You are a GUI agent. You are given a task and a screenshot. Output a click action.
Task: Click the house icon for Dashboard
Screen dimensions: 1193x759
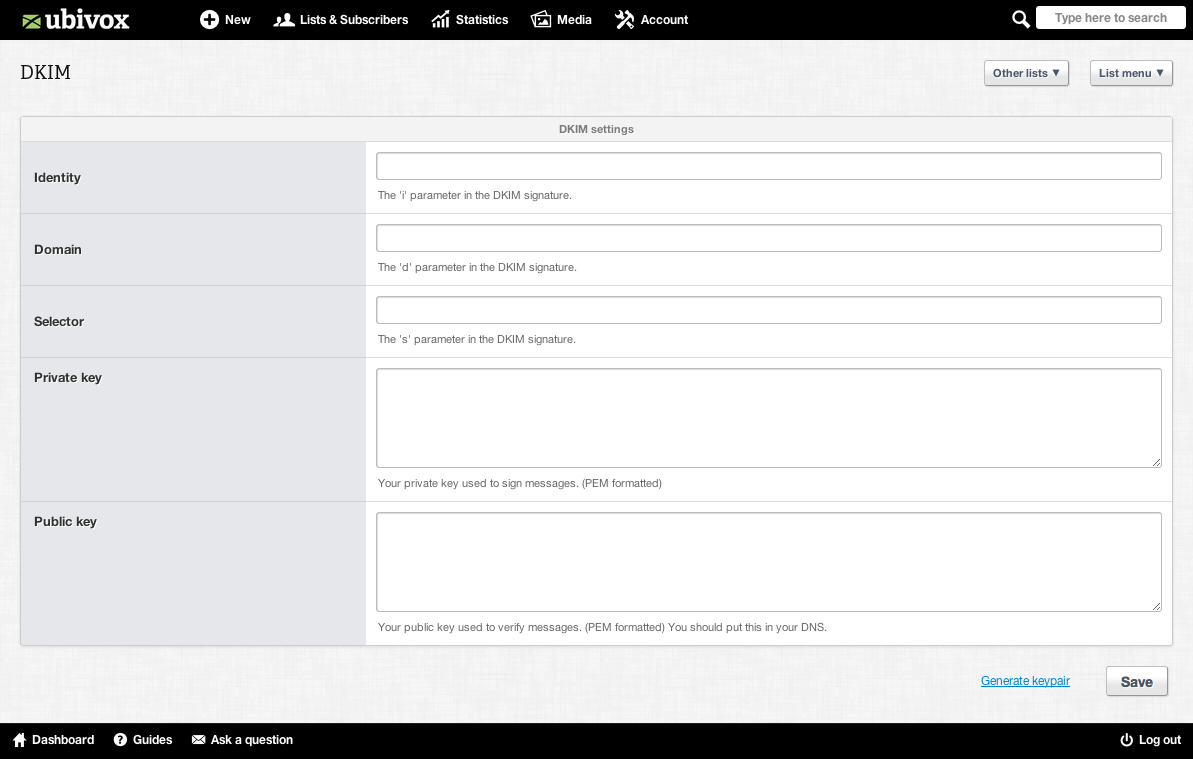(x=20, y=740)
